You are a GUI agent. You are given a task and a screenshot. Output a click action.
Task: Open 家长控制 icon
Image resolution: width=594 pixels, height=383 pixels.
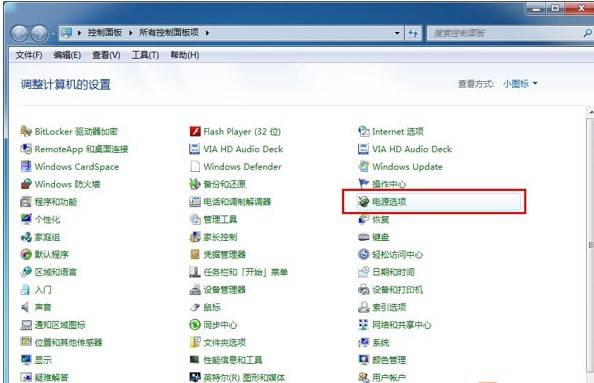click(195, 237)
